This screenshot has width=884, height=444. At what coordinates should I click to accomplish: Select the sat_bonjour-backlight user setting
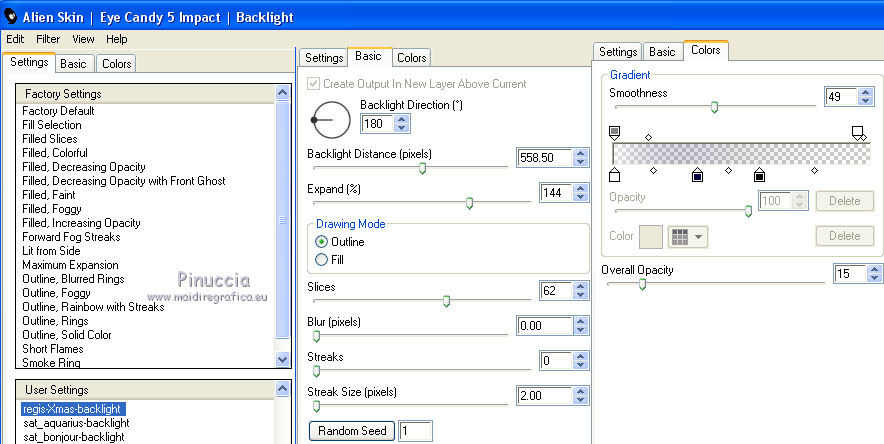74,437
